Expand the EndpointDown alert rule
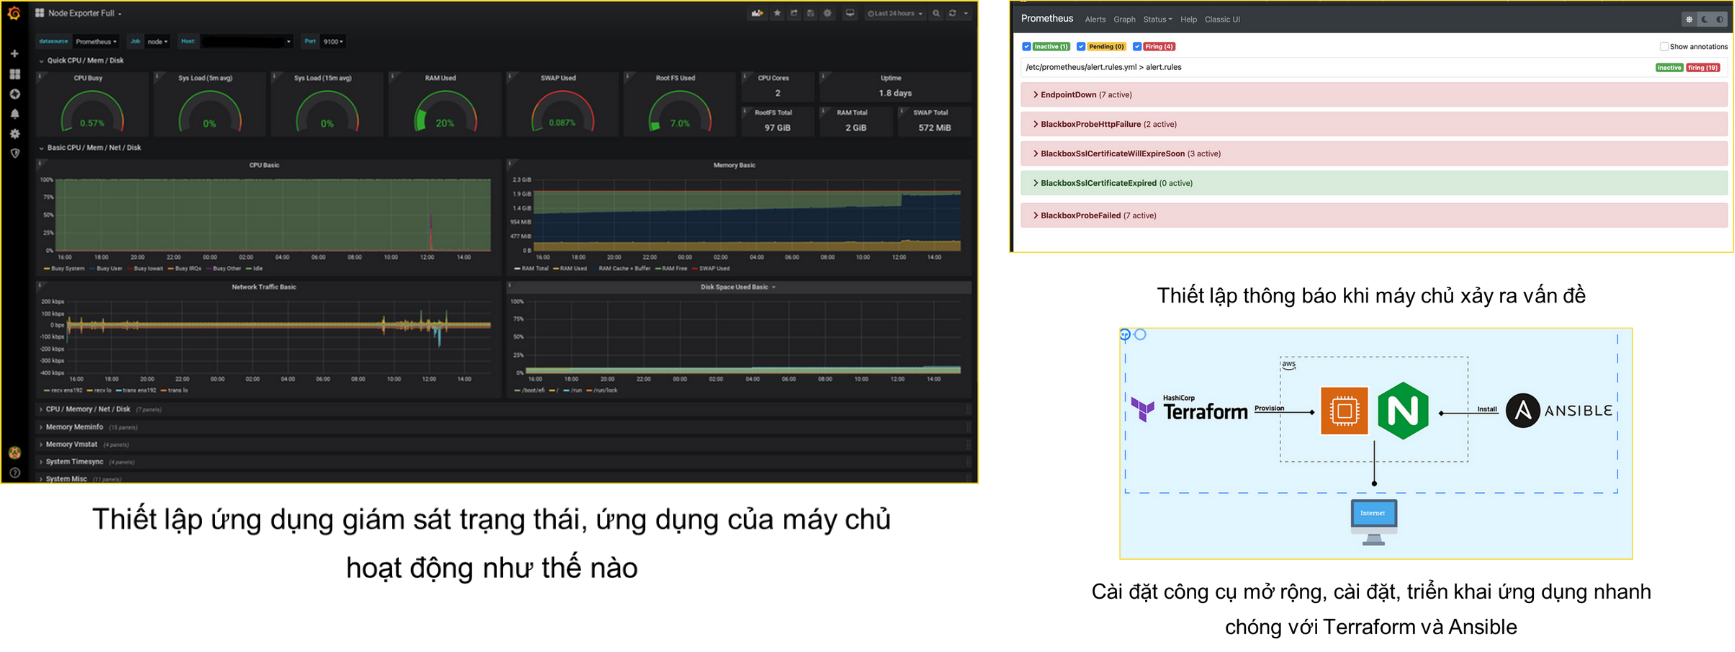1735x652 pixels. tap(1068, 95)
